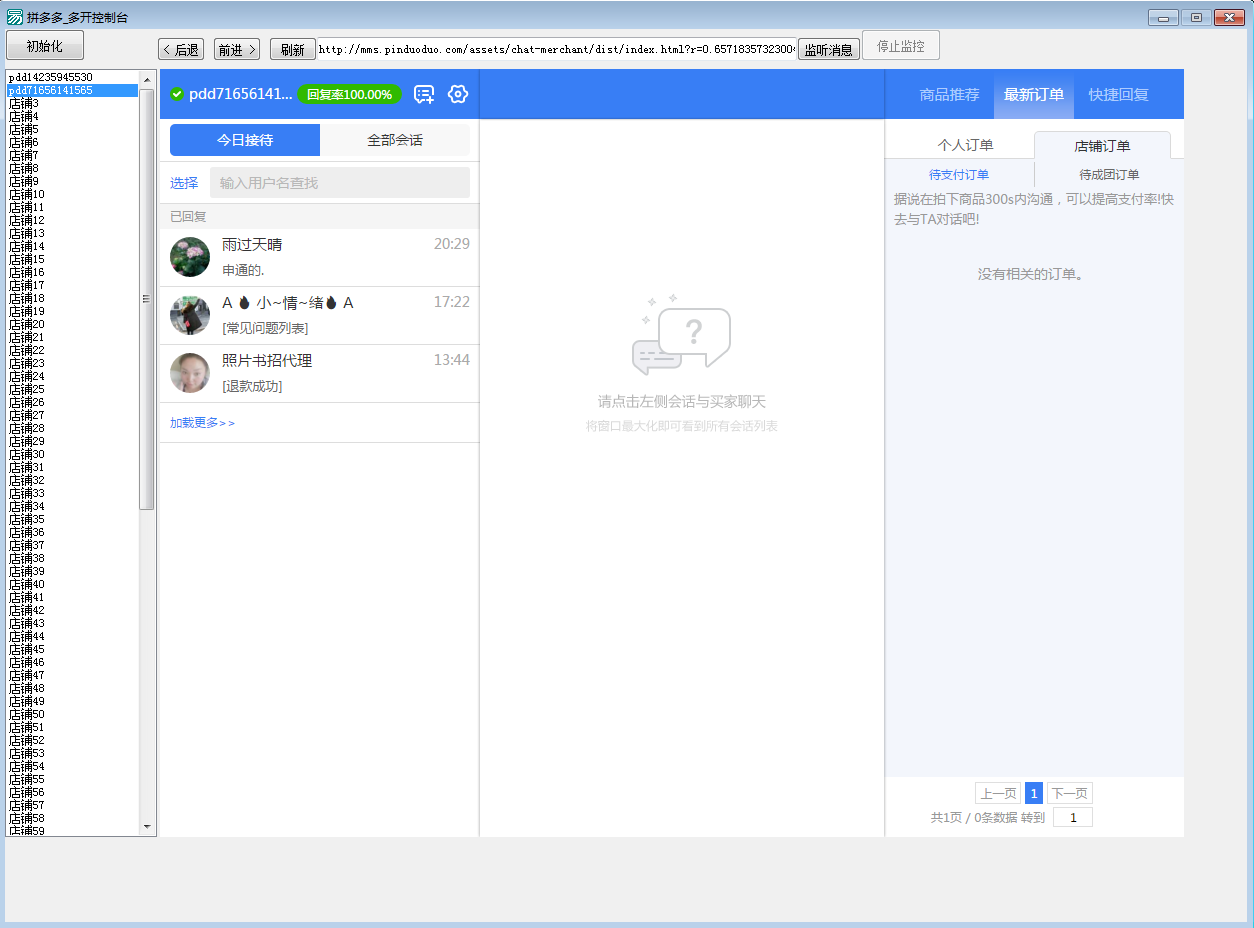This screenshot has height=928, width=1254.
Task: Click the 已回复 section header
Action: (x=320, y=216)
